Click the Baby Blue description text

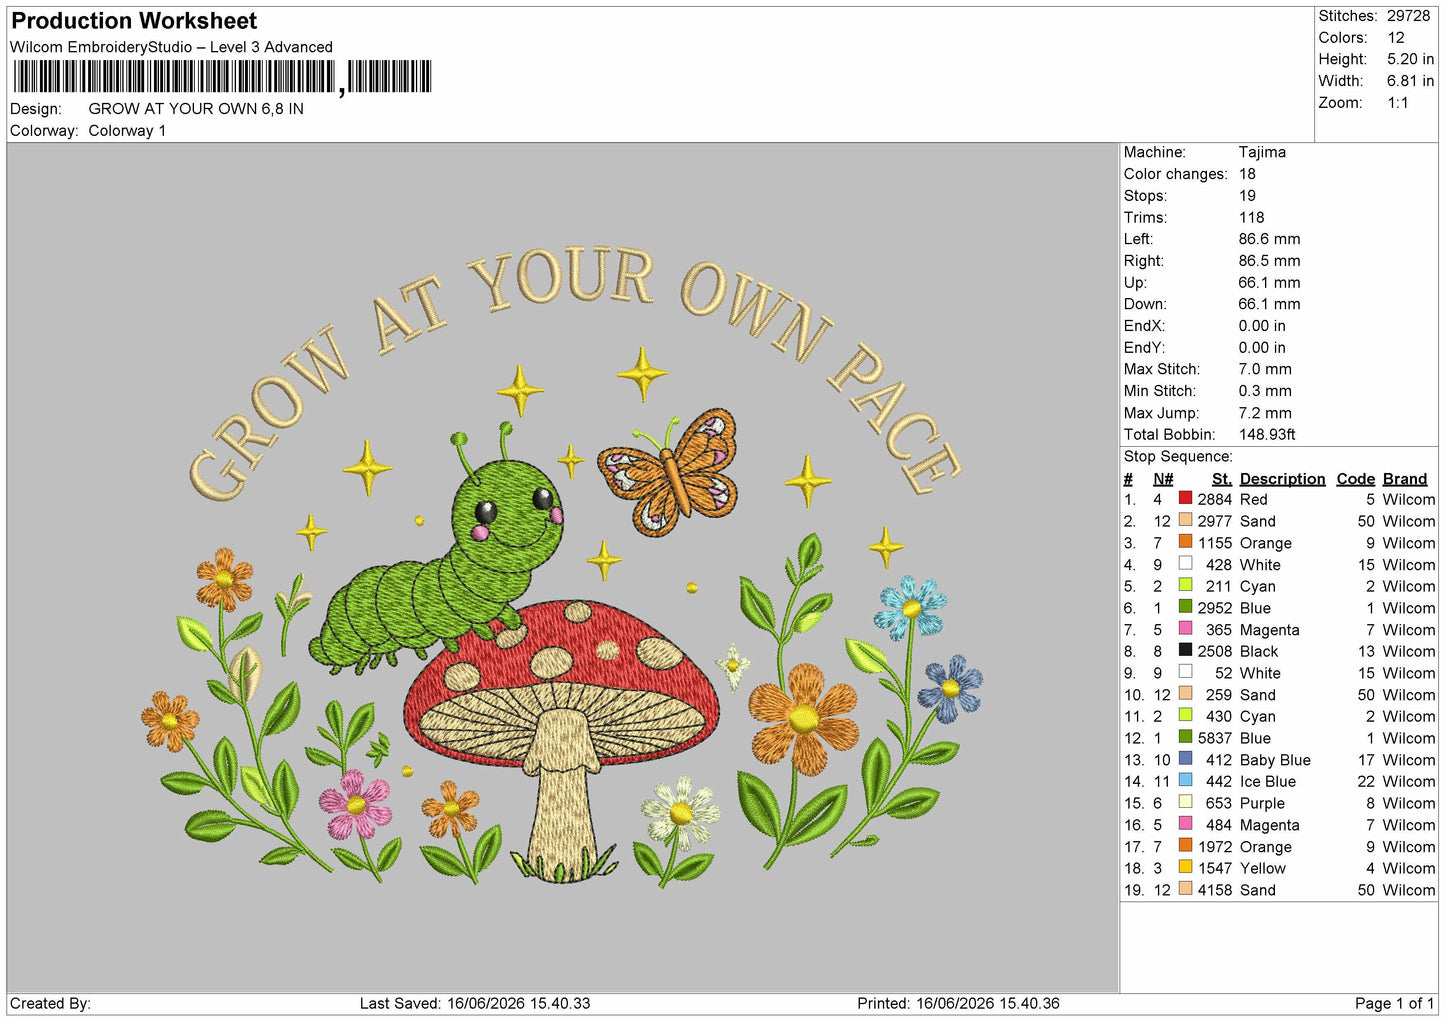pos(1275,760)
